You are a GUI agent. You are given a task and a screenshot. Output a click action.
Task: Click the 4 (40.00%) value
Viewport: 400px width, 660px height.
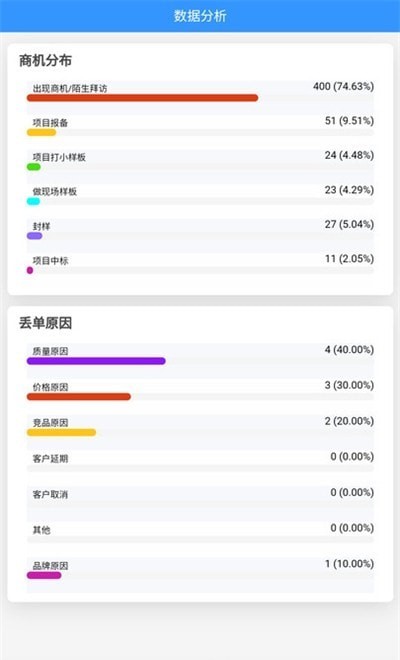(x=349, y=350)
